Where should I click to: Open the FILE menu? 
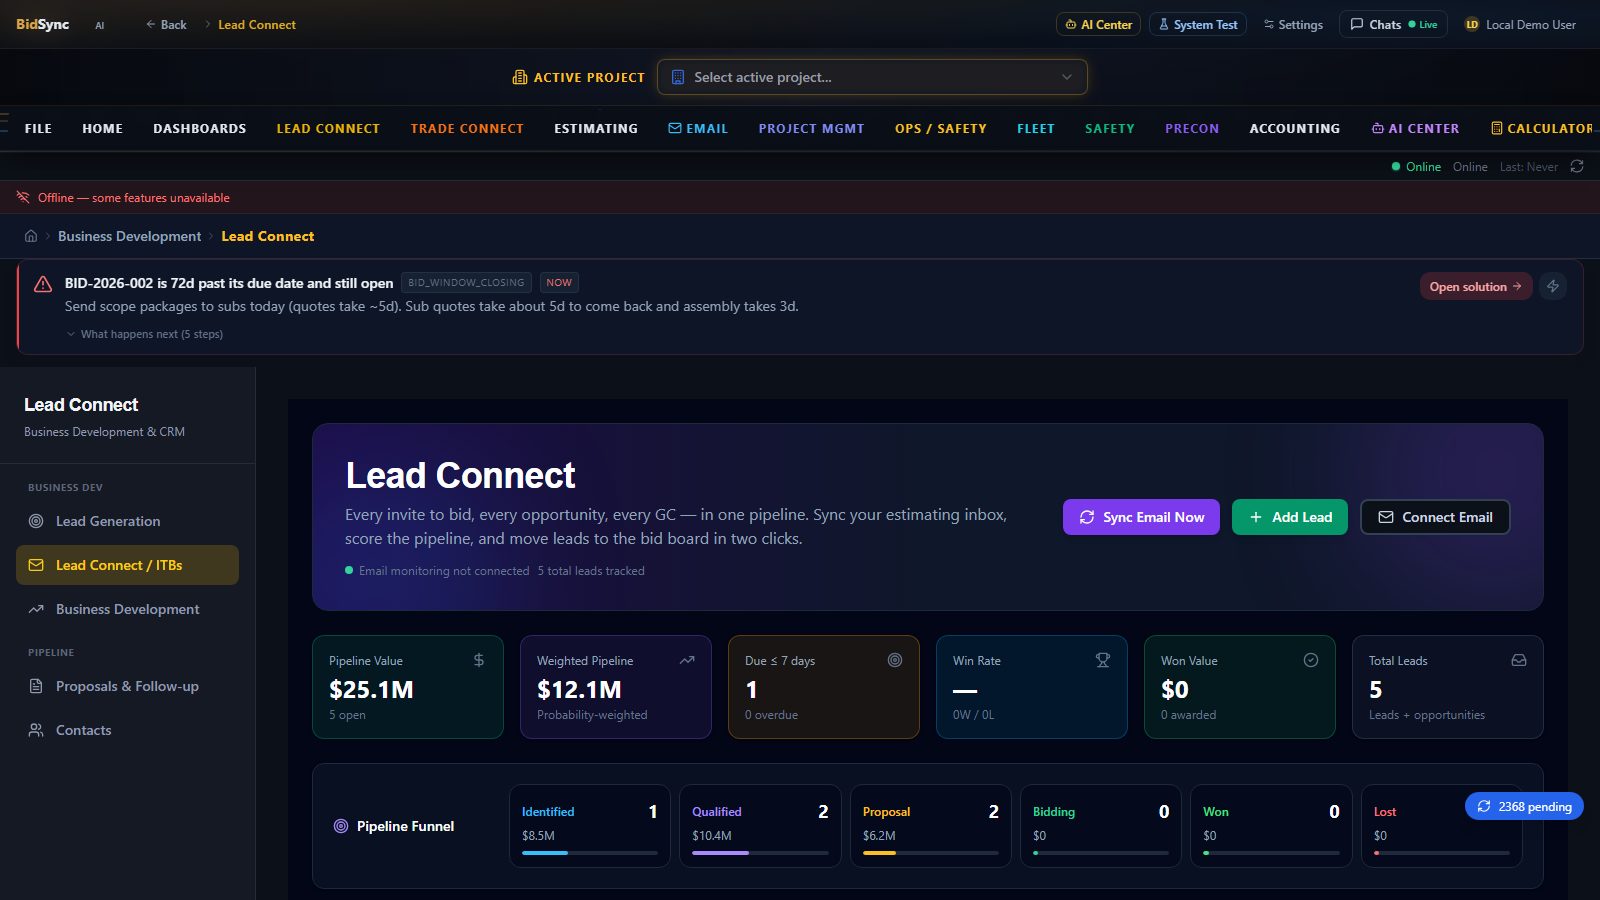[x=38, y=128]
